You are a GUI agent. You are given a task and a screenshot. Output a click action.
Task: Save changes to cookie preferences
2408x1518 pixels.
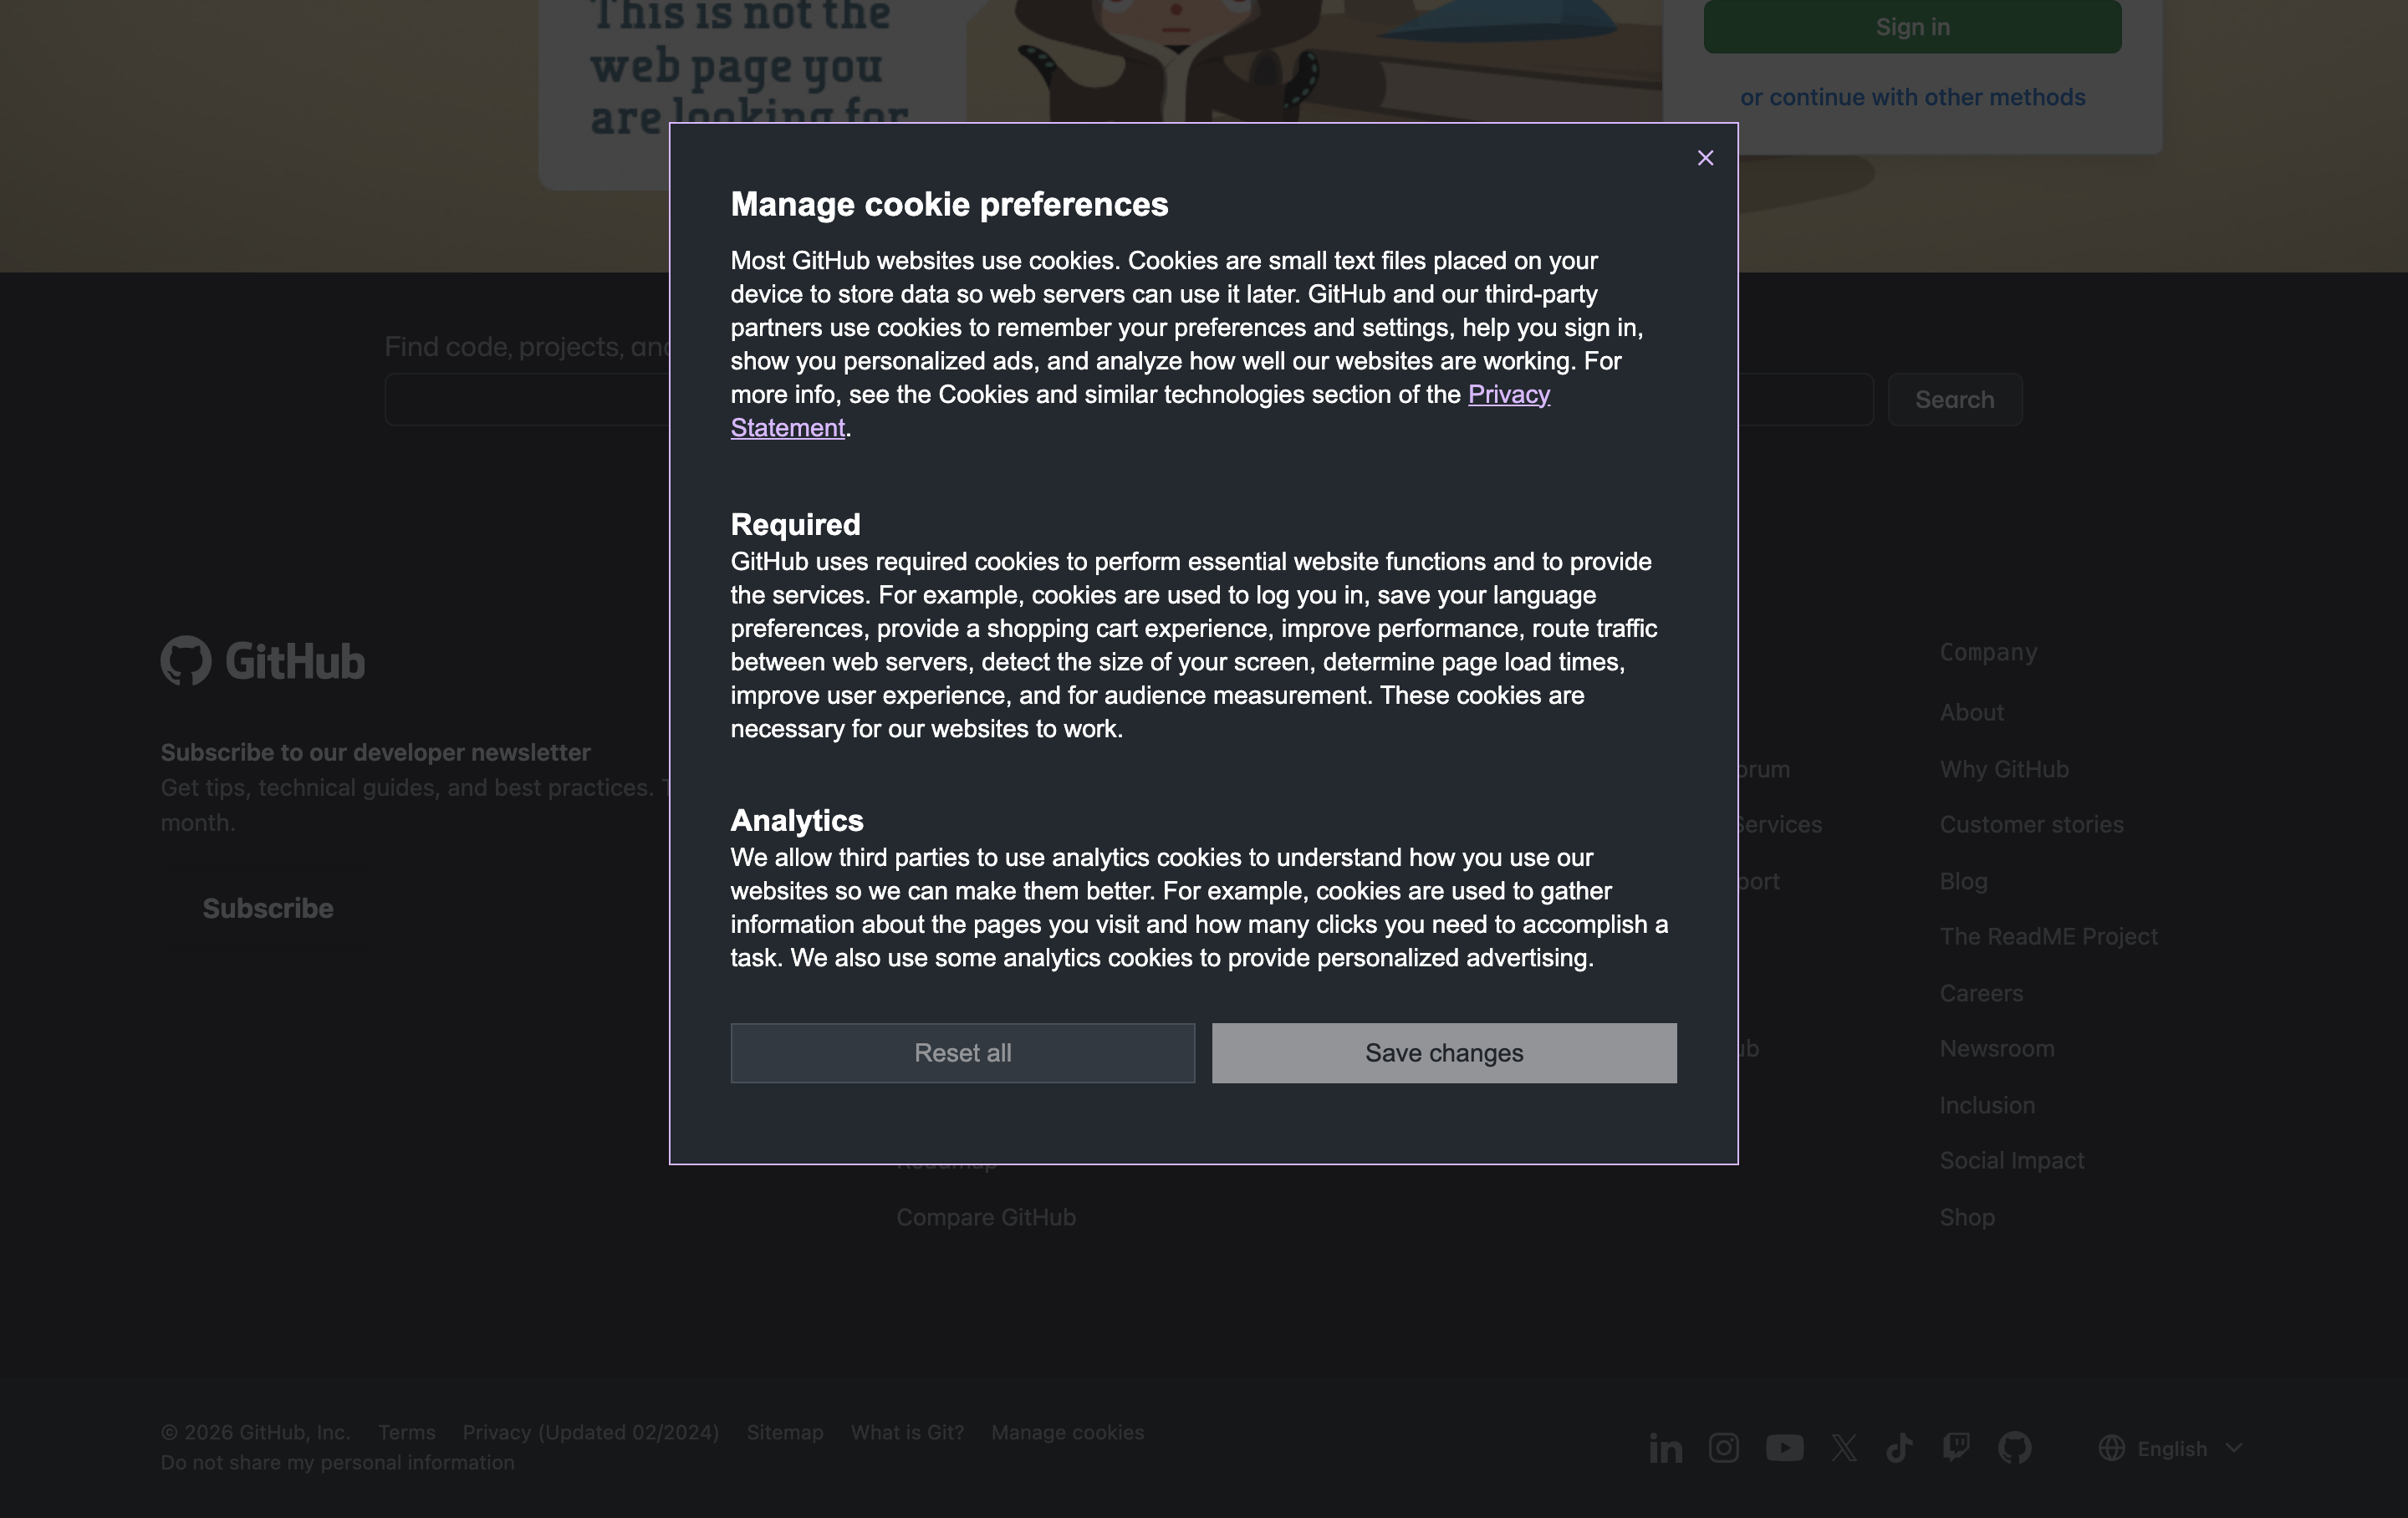[x=1444, y=1053]
